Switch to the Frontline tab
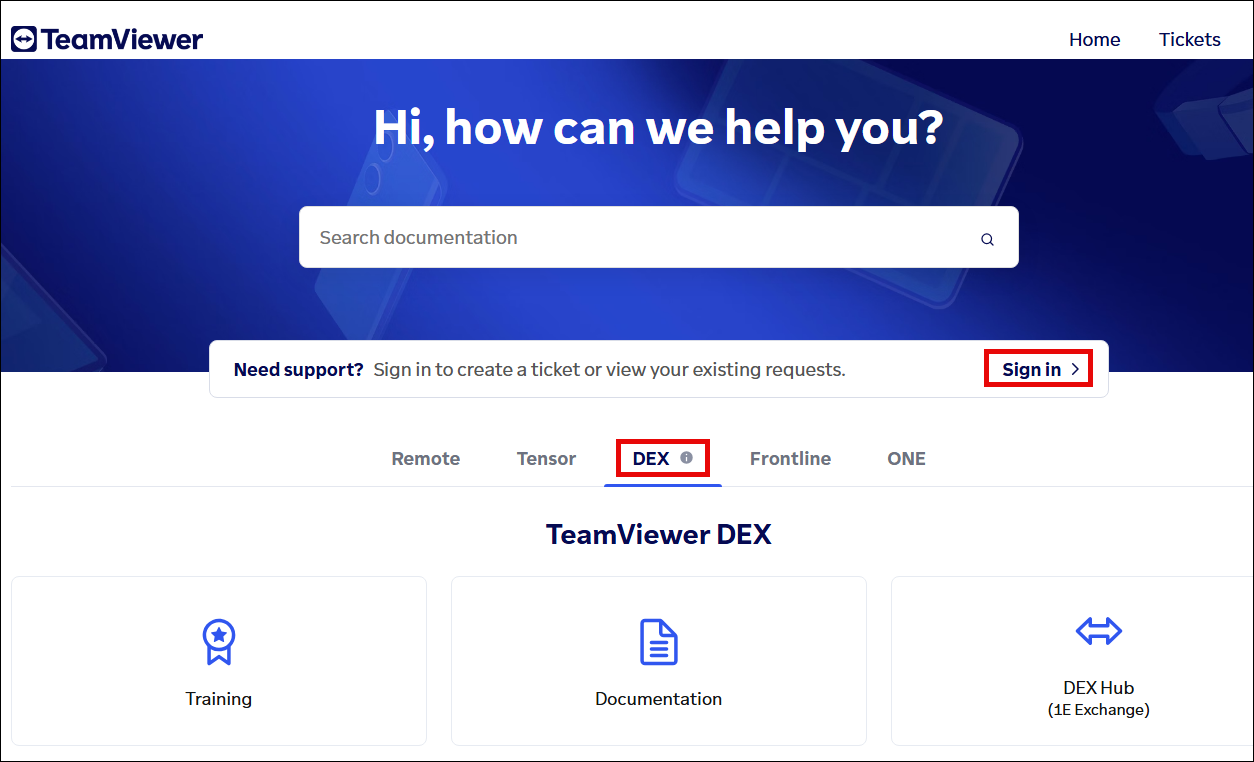 790,459
